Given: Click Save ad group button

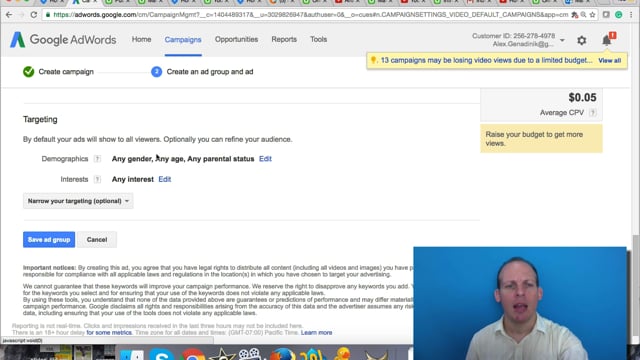Looking at the screenshot, I should click(49, 240).
